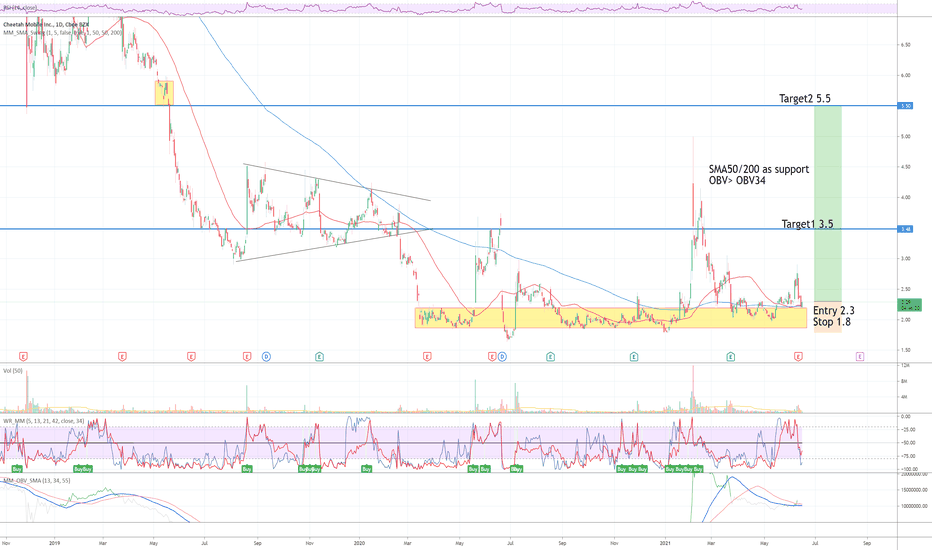
Task: Click the green current price label on axis
Action: [x=909, y=305]
